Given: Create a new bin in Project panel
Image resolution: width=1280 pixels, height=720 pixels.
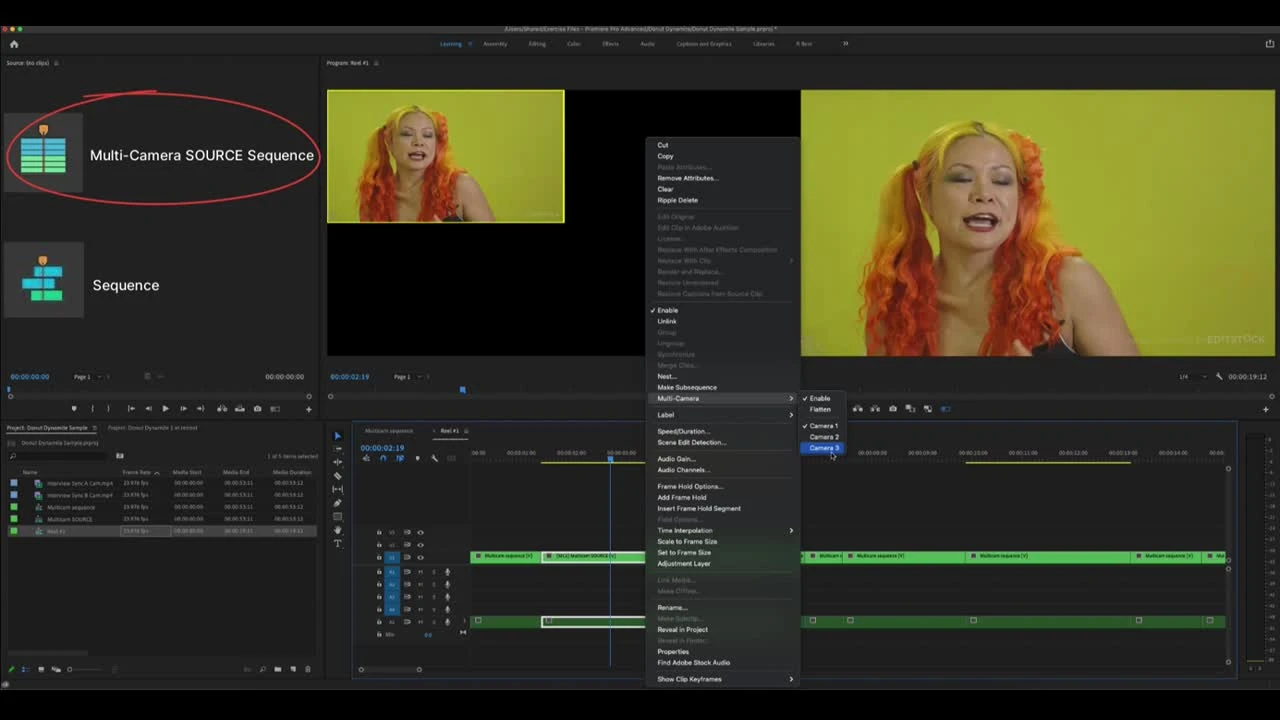Looking at the screenshot, I should coord(278,669).
